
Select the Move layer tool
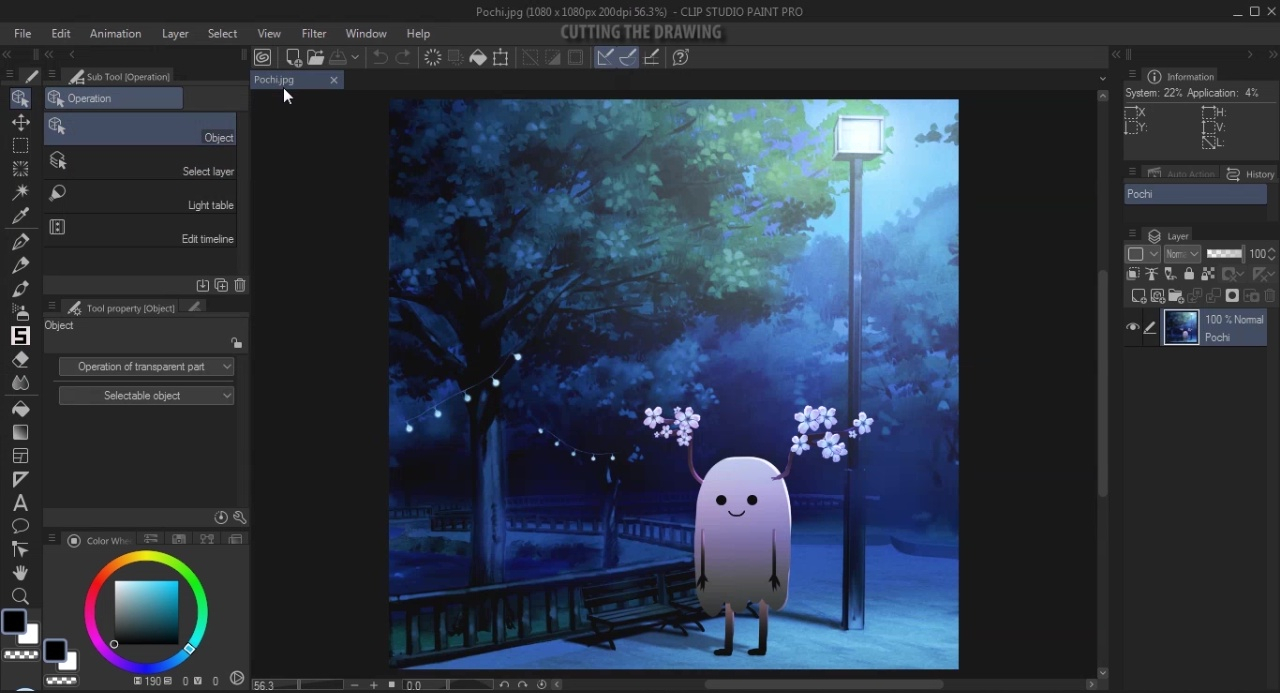click(20, 122)
